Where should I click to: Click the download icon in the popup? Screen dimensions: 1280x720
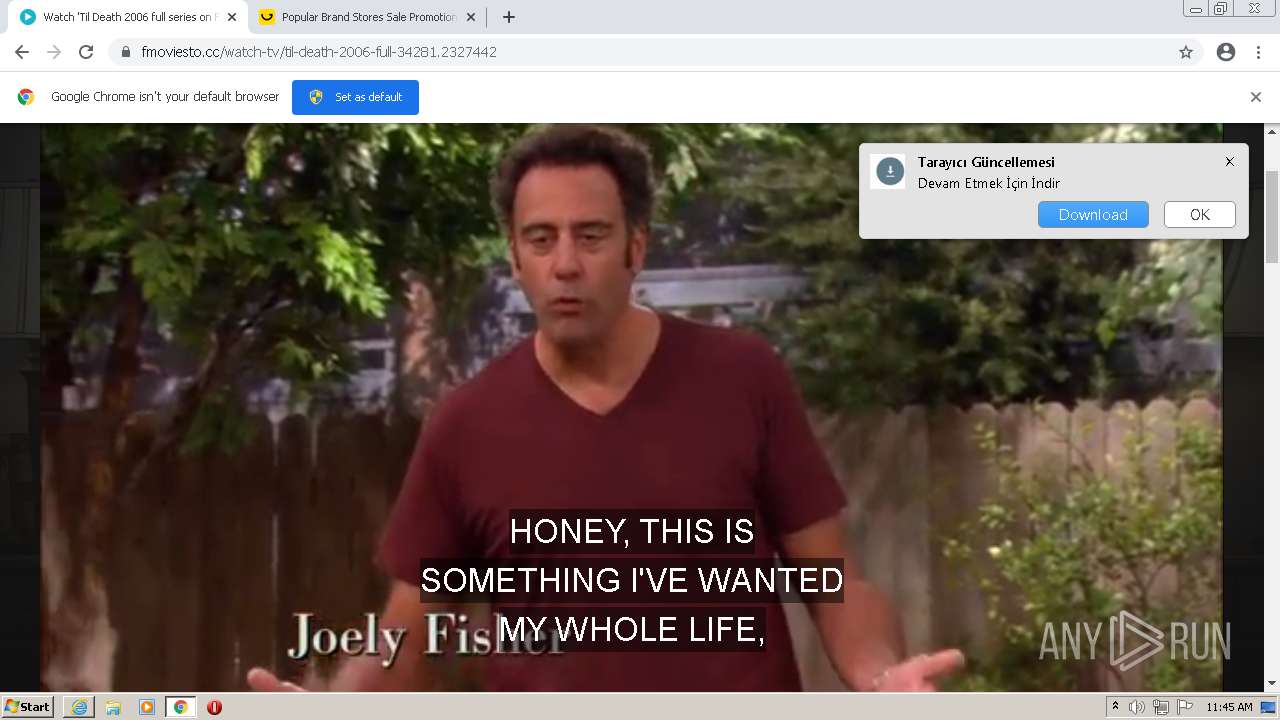tap(889, 172)
